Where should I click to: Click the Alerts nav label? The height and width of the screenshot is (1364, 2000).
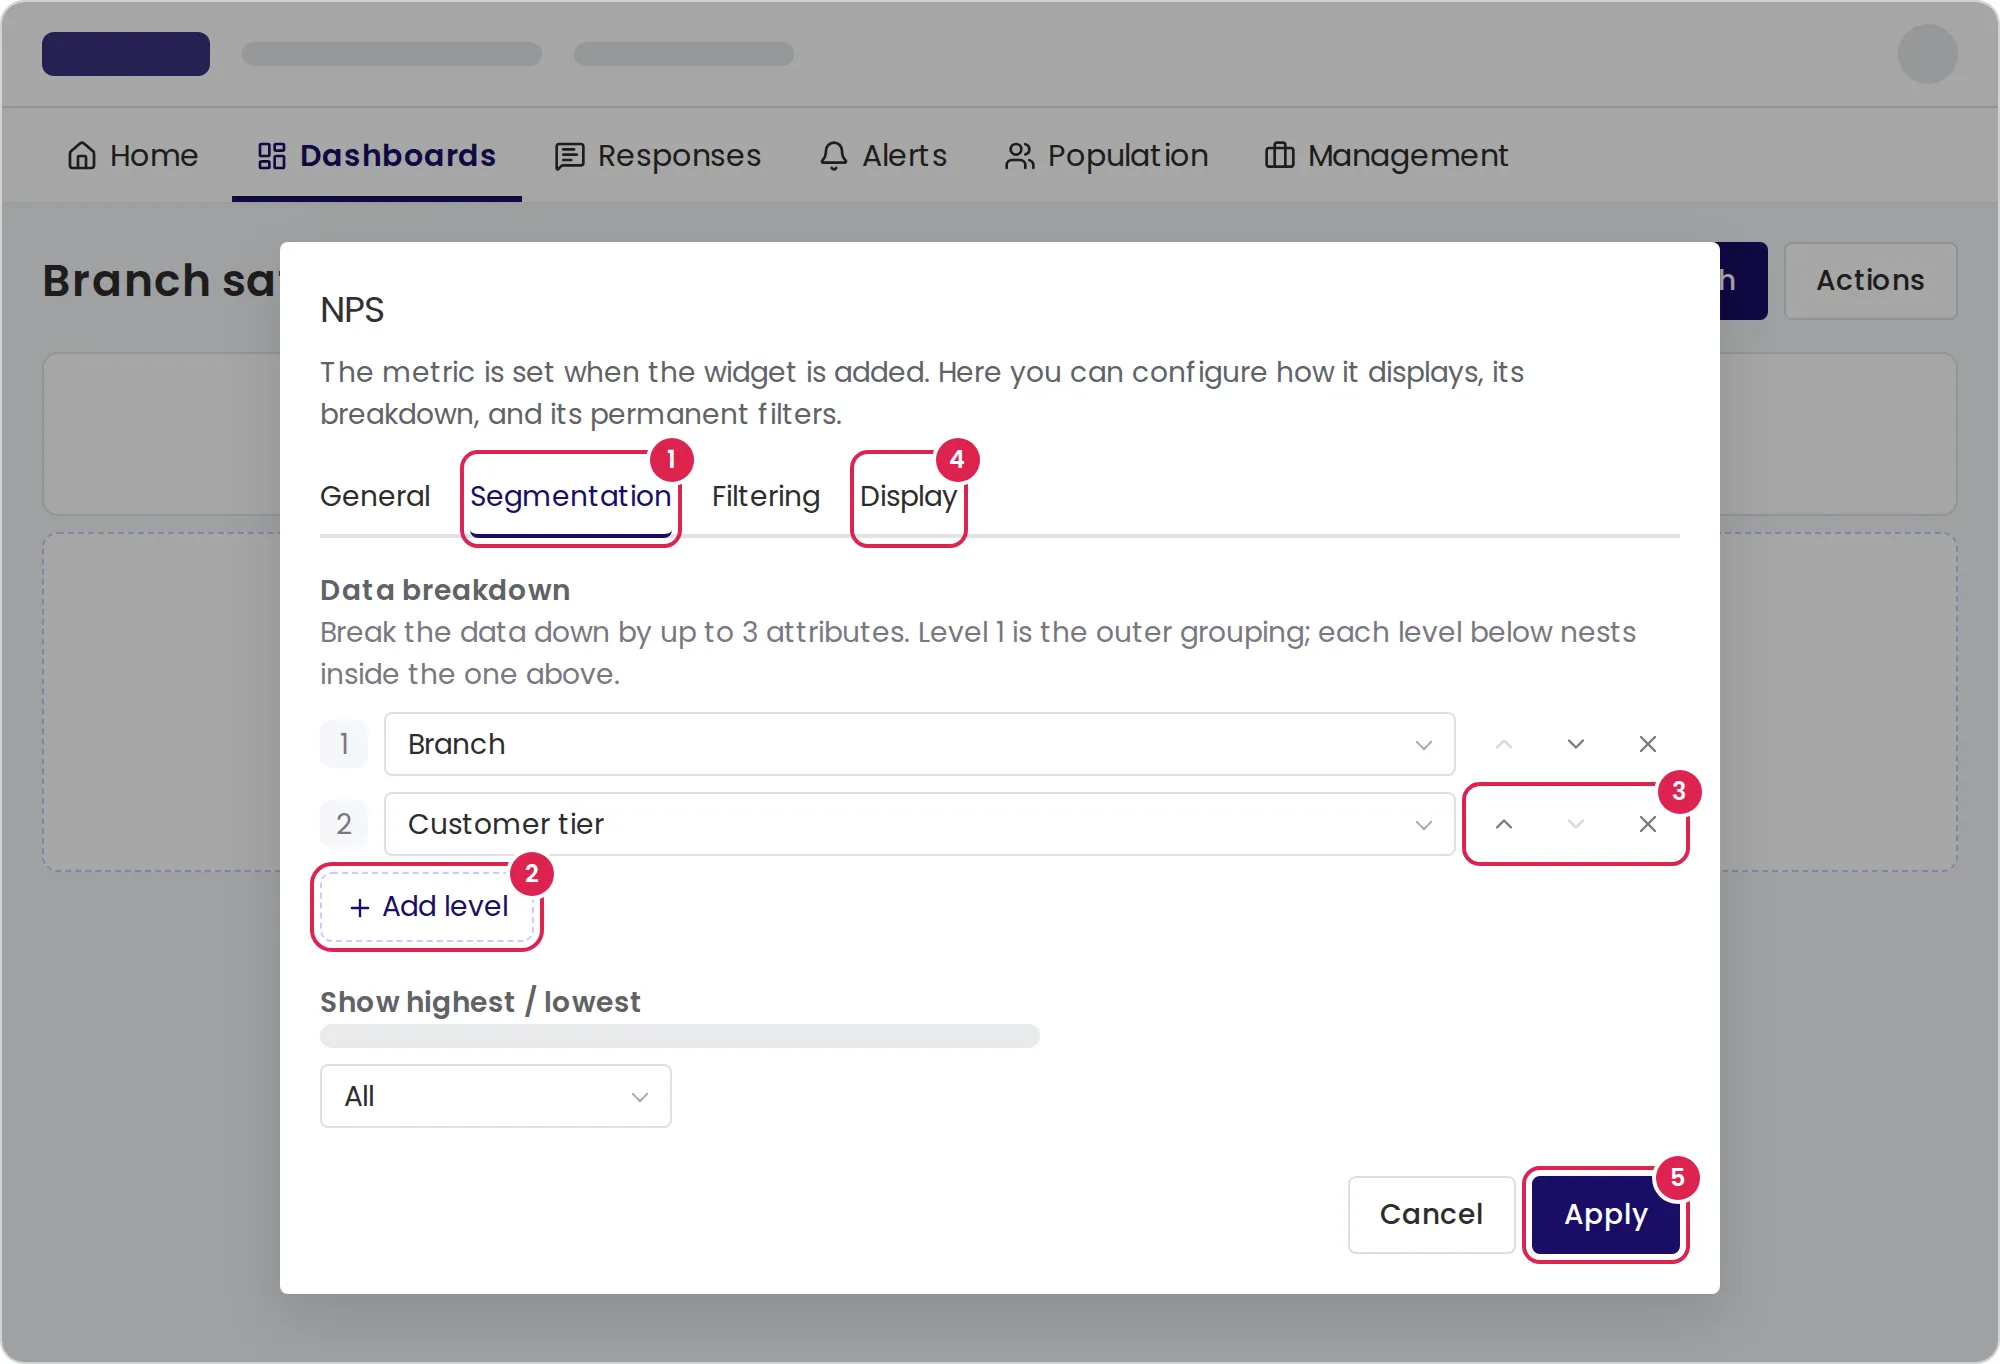pyautogui.click(x=905, y=156)
